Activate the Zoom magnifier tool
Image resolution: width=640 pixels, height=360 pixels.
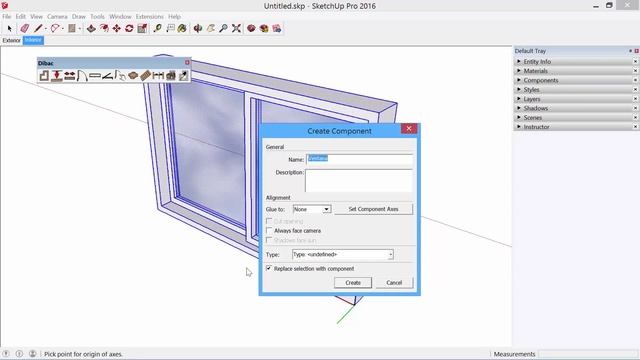coord(223,28)
